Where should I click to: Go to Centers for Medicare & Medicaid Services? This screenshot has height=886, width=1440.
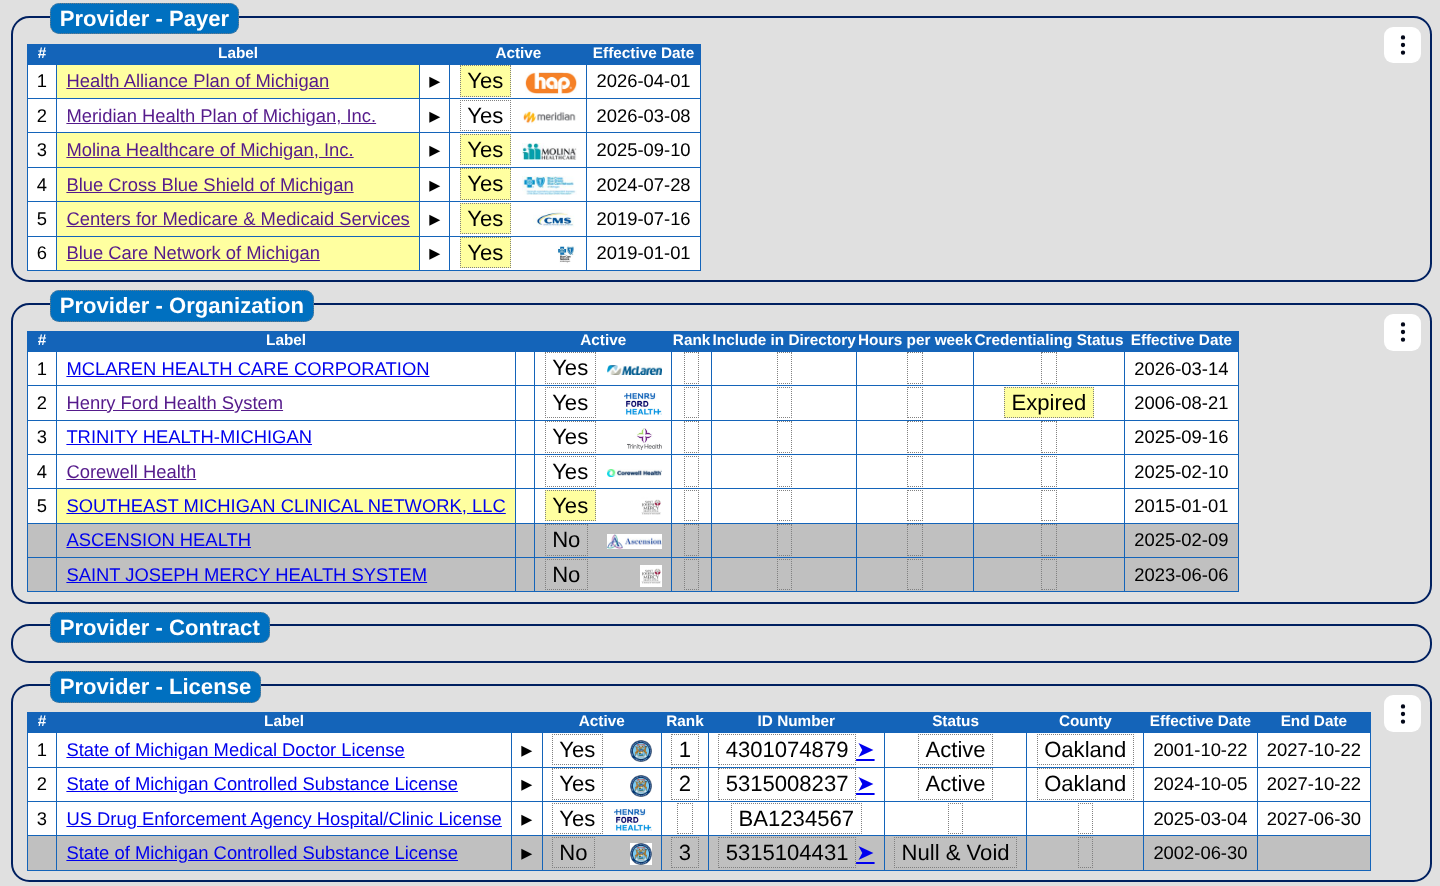(x=238, y=219)
